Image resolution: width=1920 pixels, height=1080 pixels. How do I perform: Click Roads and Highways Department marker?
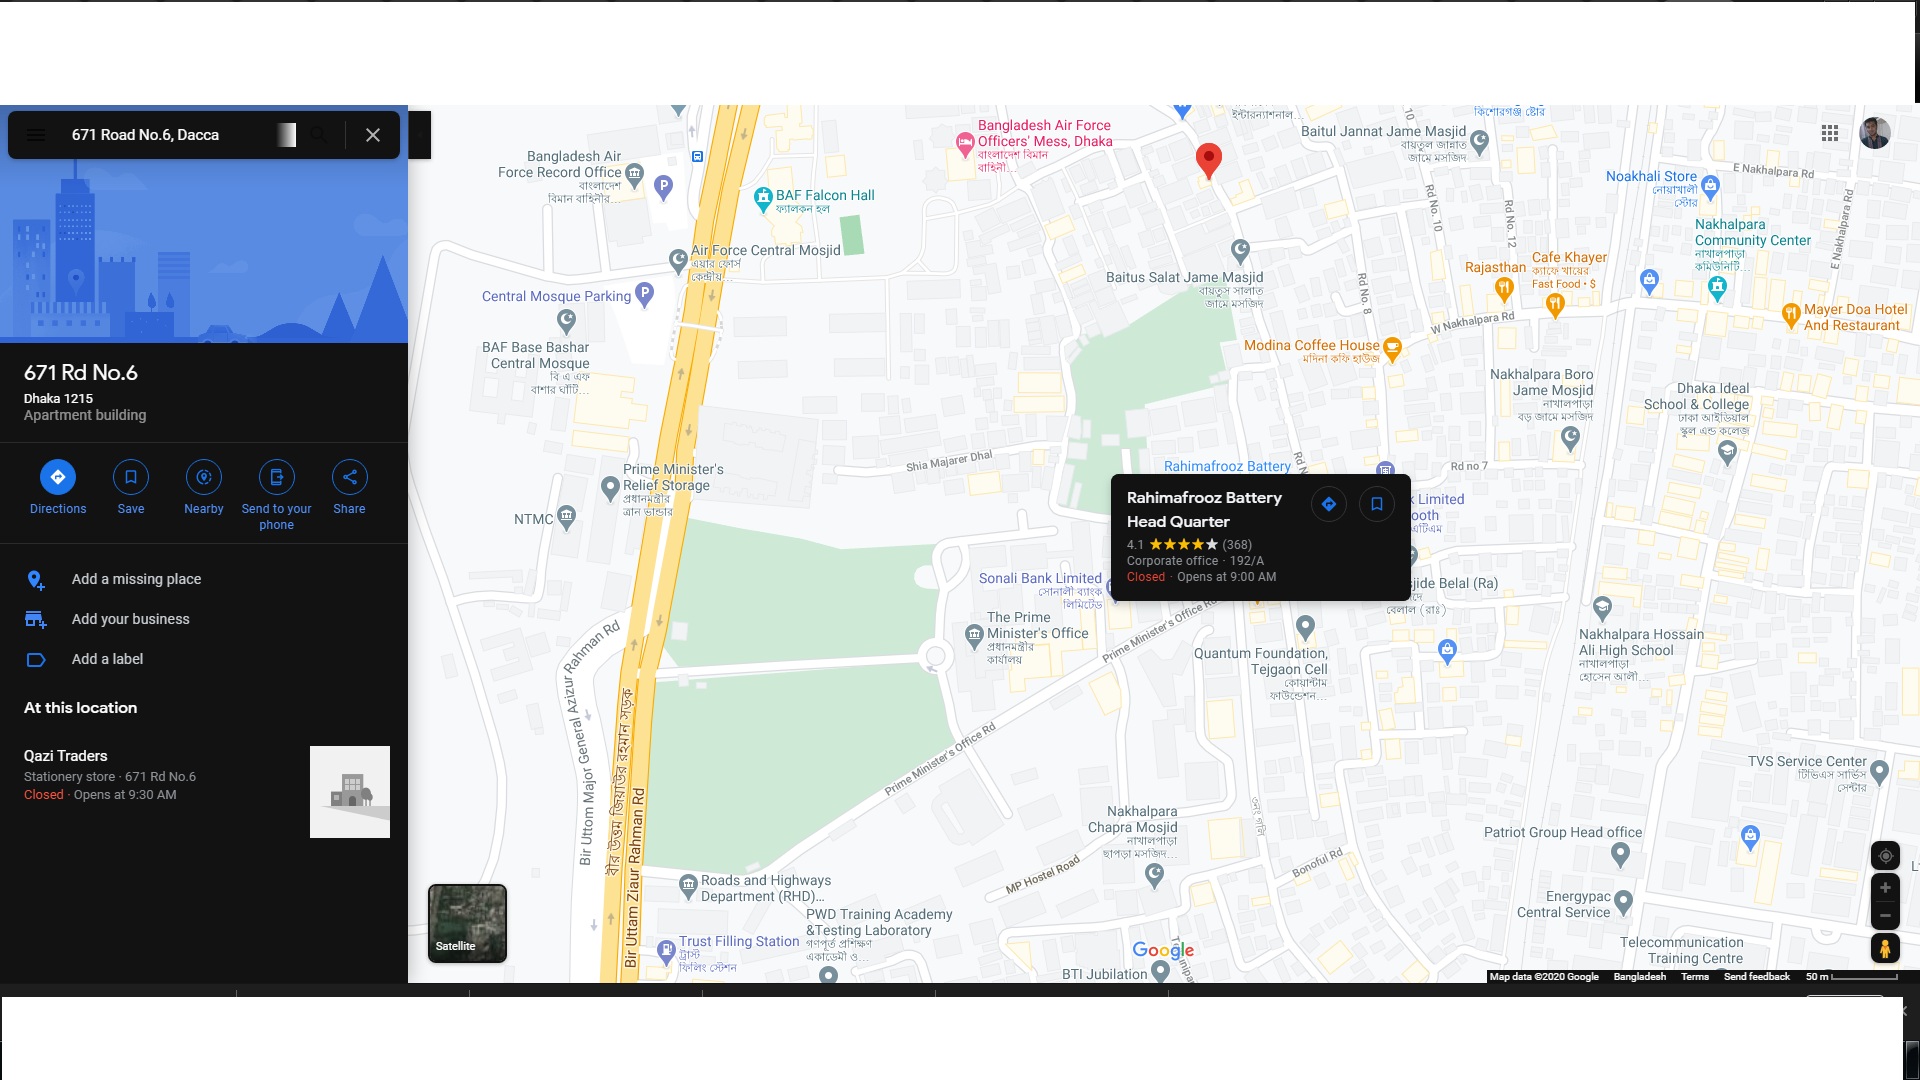pyautogui.click(x=688, y=885)
